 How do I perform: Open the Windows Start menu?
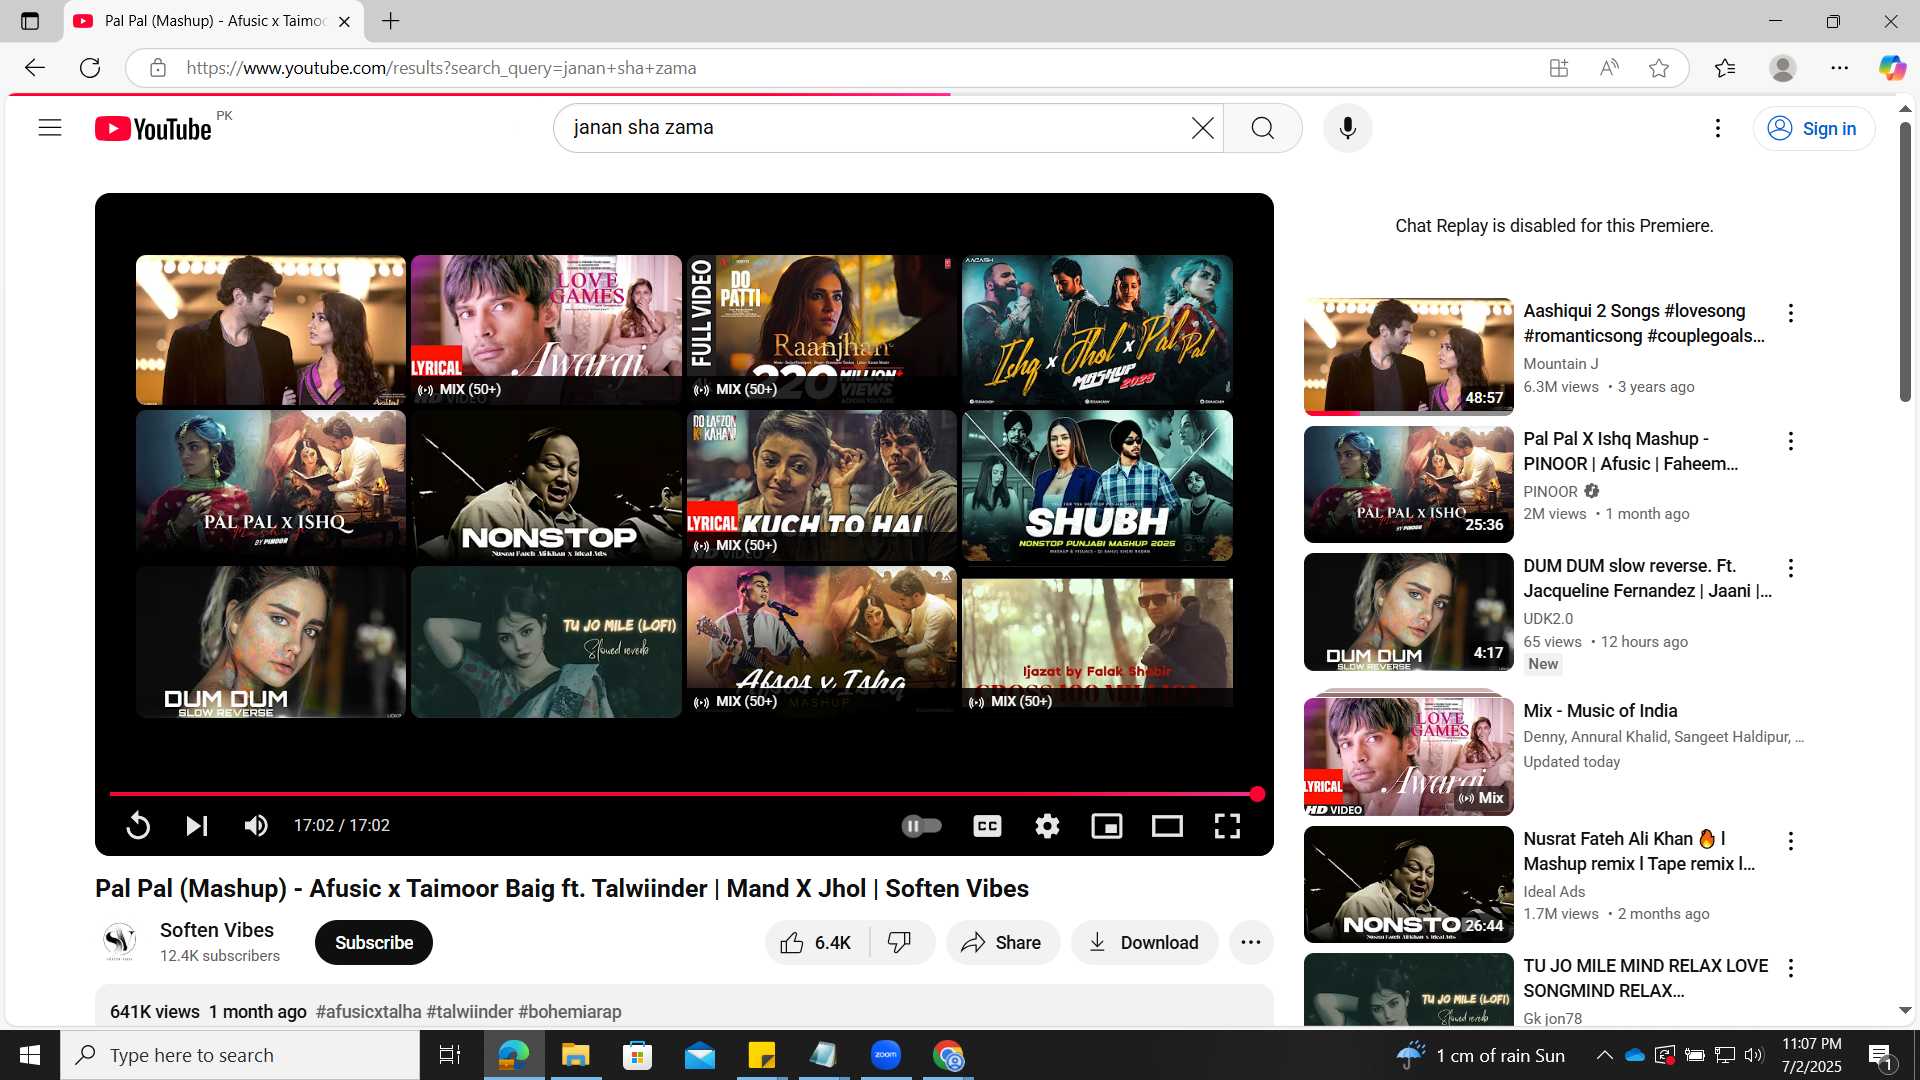click(x=30, y=1055)
